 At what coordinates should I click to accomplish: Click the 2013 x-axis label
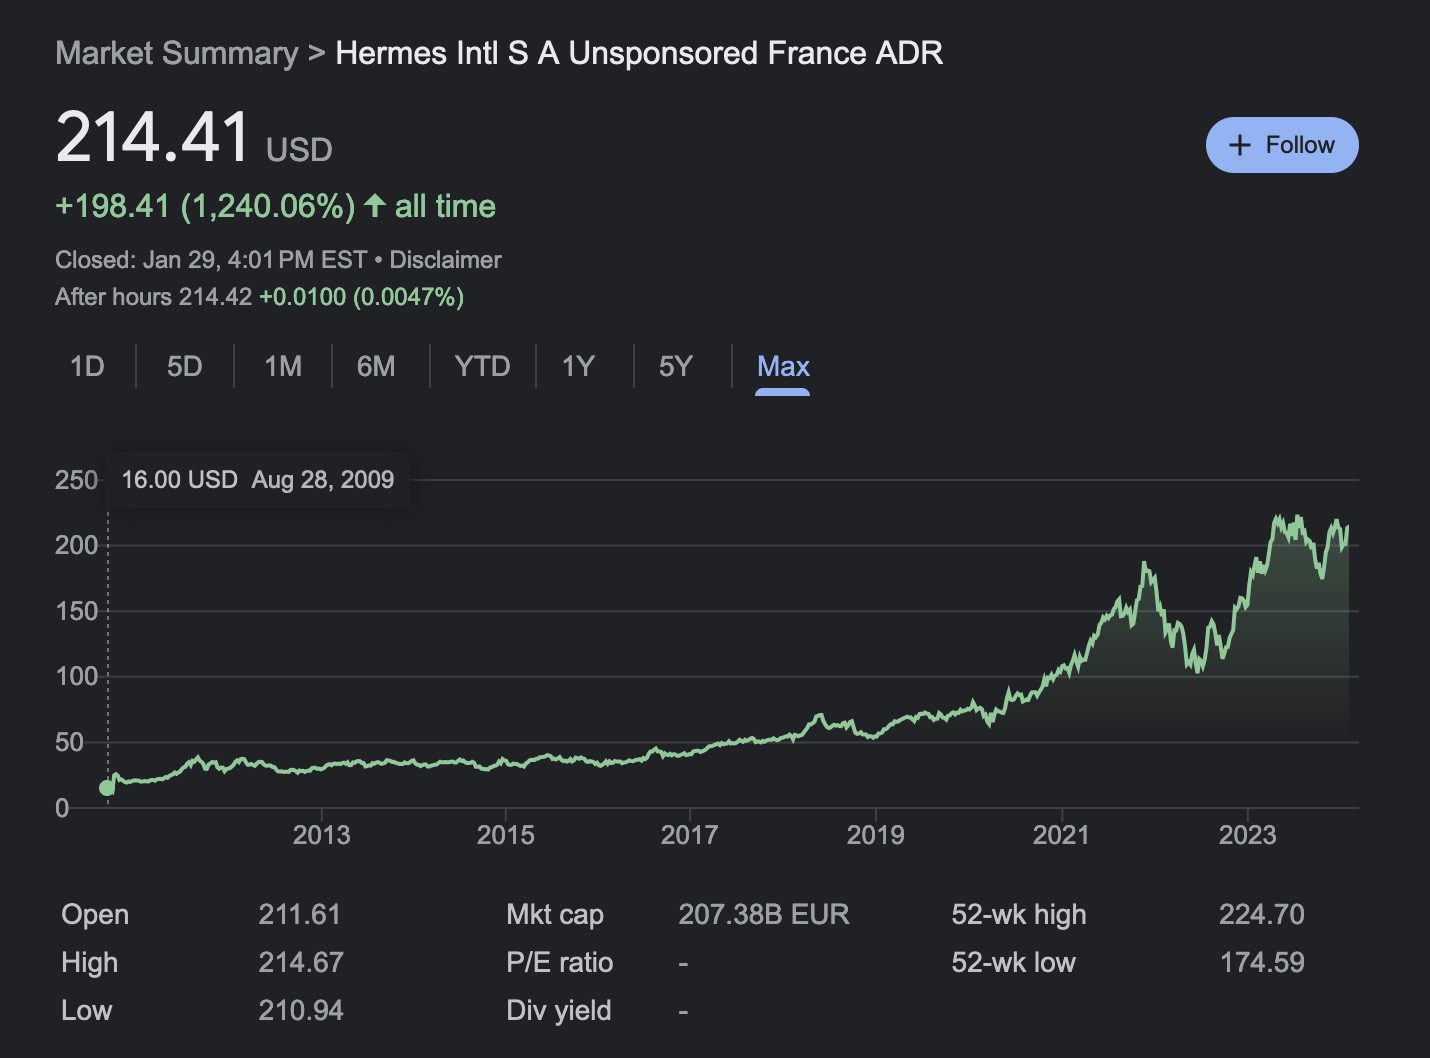(321, 835)
